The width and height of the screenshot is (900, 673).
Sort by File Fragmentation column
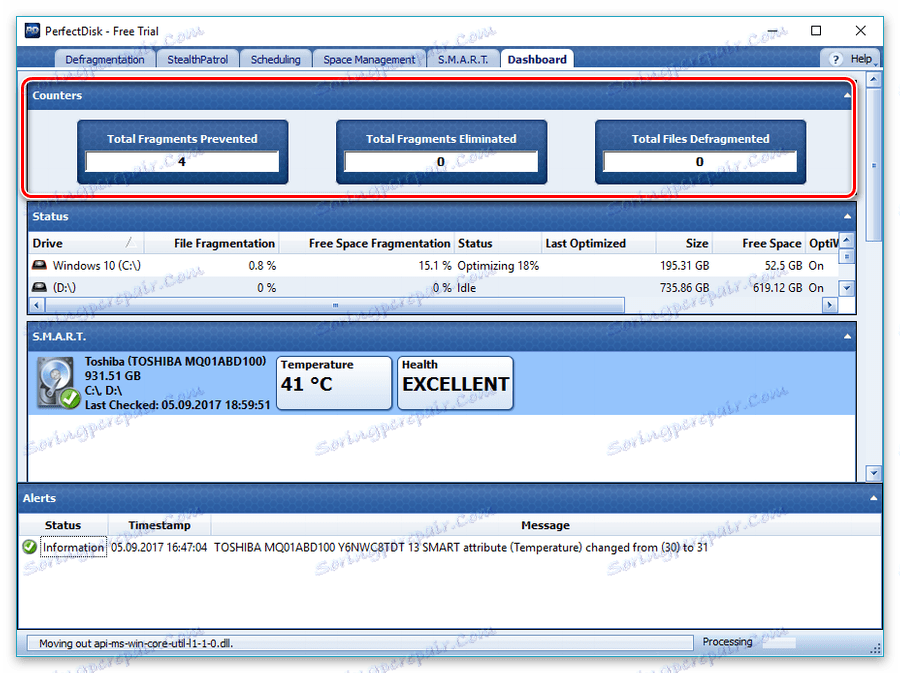click(x=211, y=243)
